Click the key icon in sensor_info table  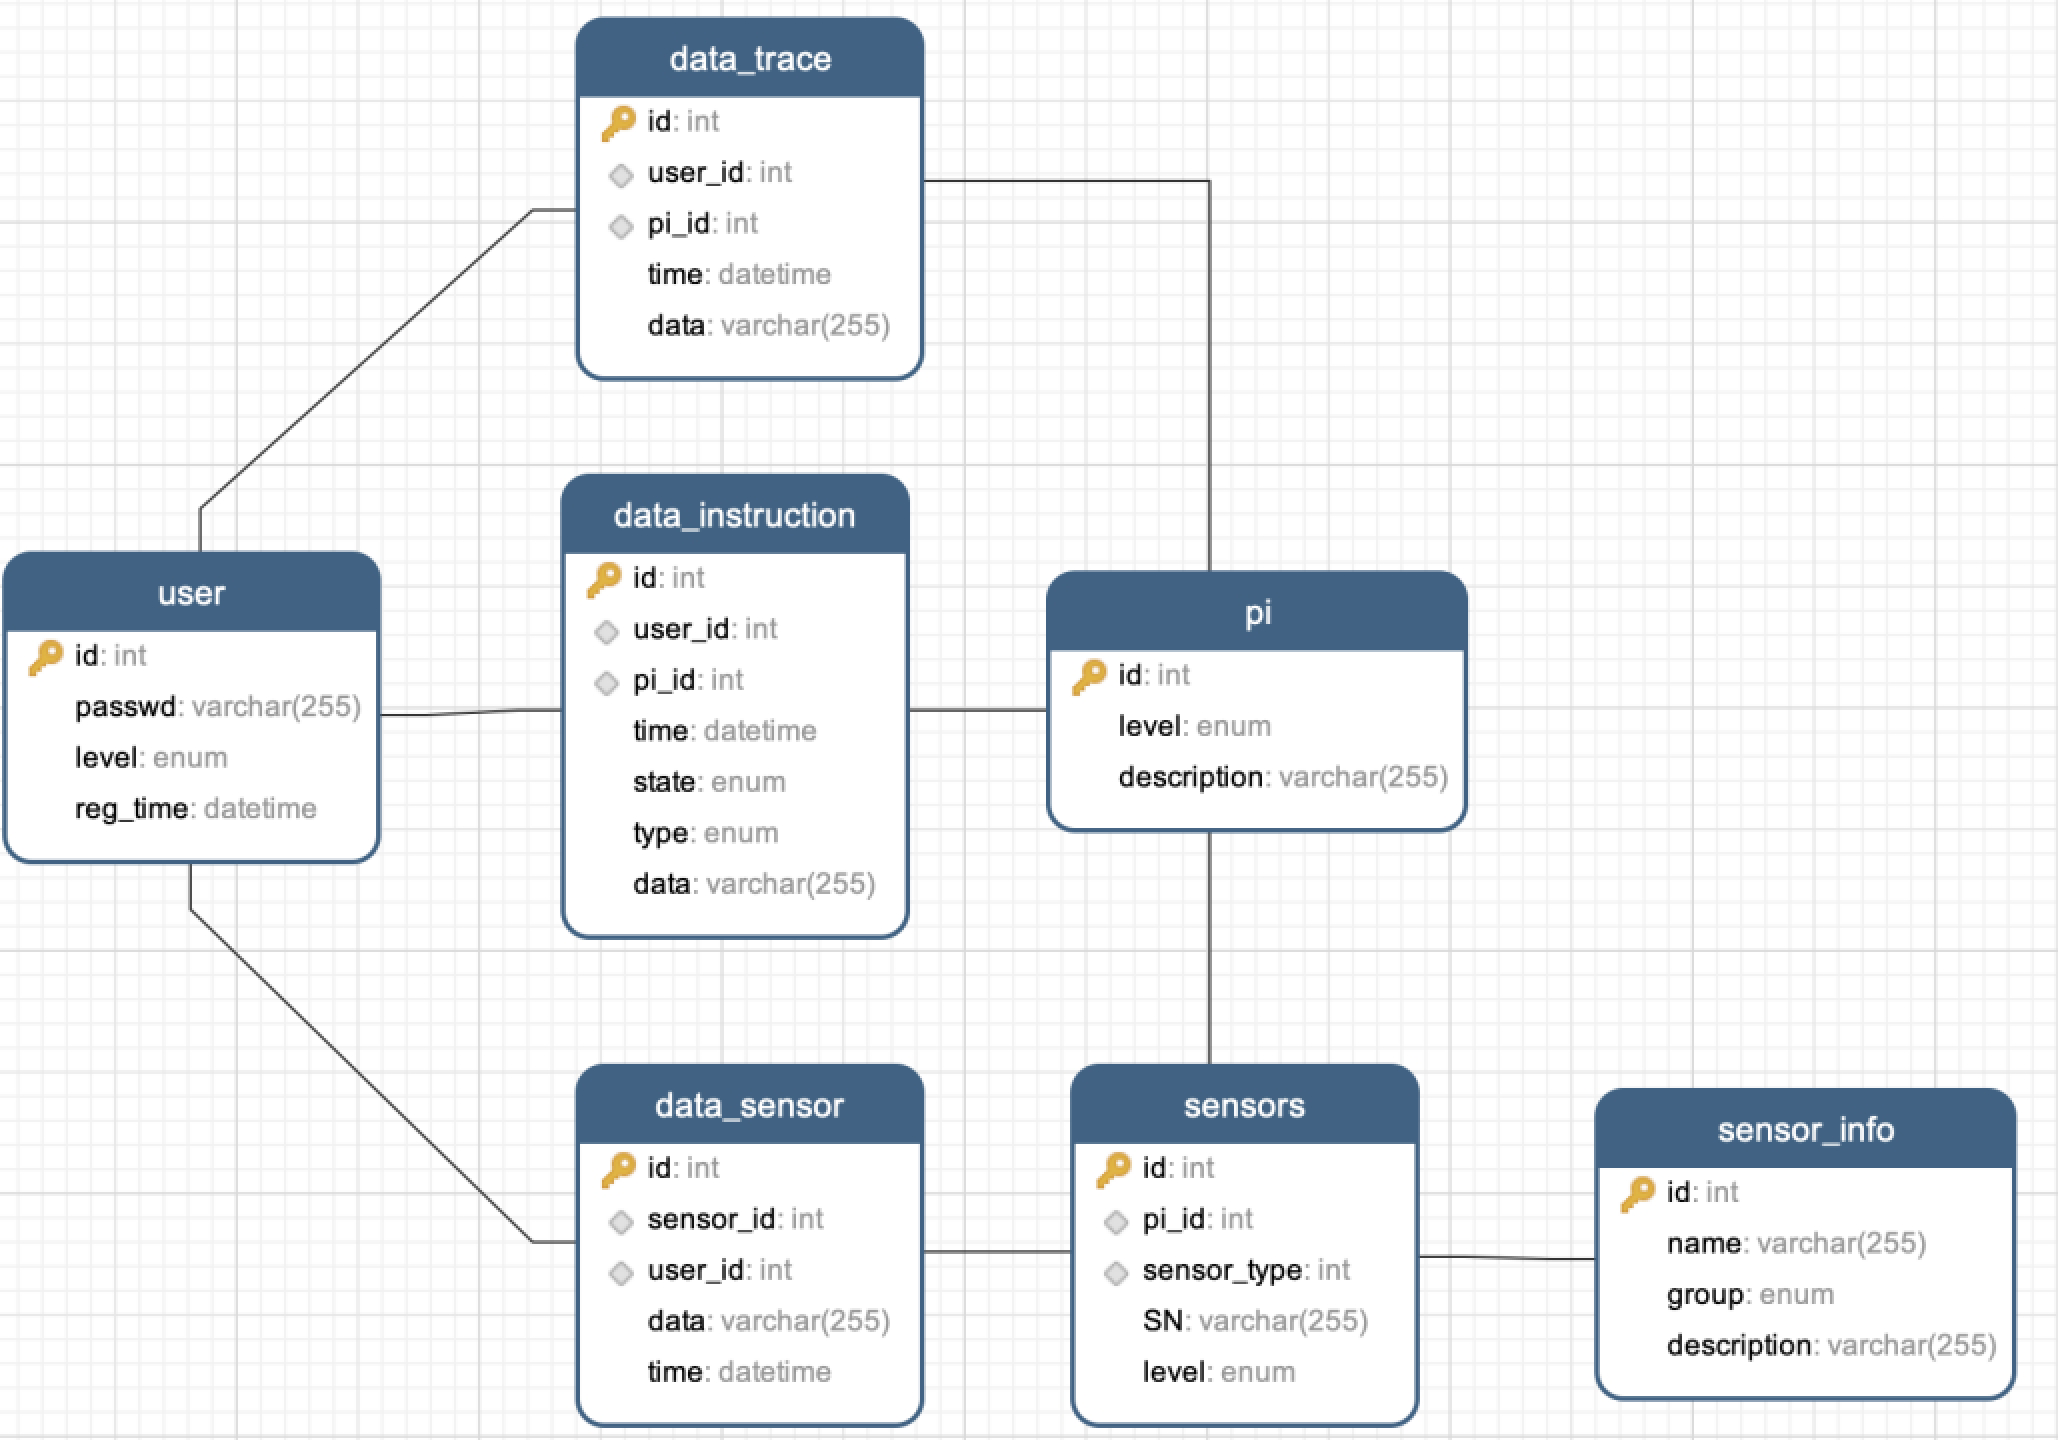pos(1637,1193)
